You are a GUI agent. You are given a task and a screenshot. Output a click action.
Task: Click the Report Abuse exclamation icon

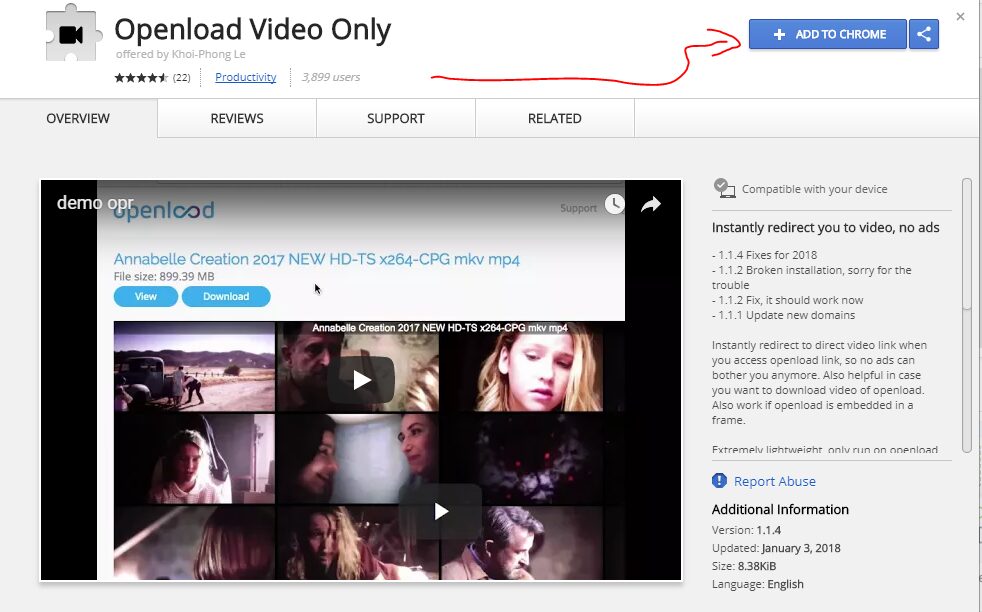point(720,480)
